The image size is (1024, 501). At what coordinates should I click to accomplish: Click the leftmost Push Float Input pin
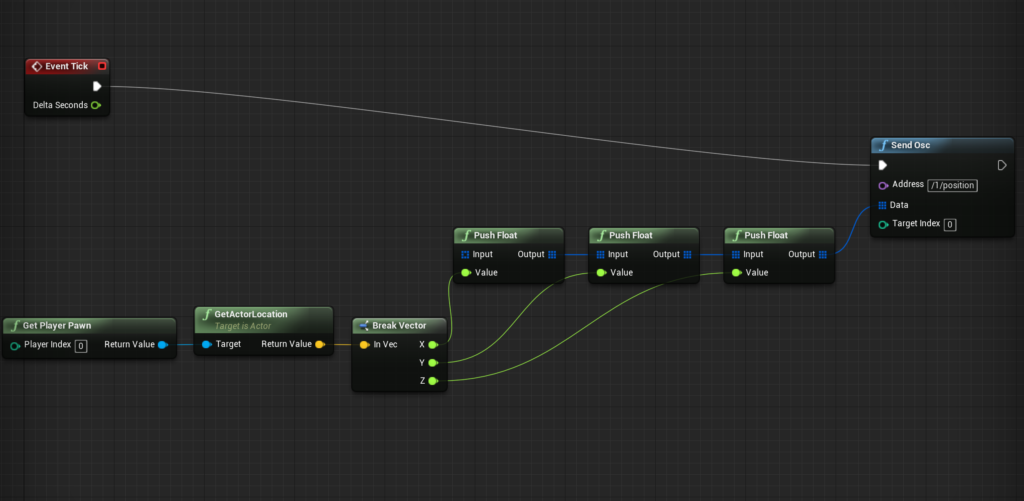point(465,254)
